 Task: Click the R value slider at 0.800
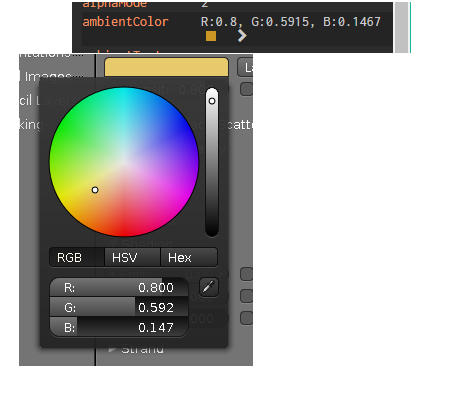coord(119,287)
